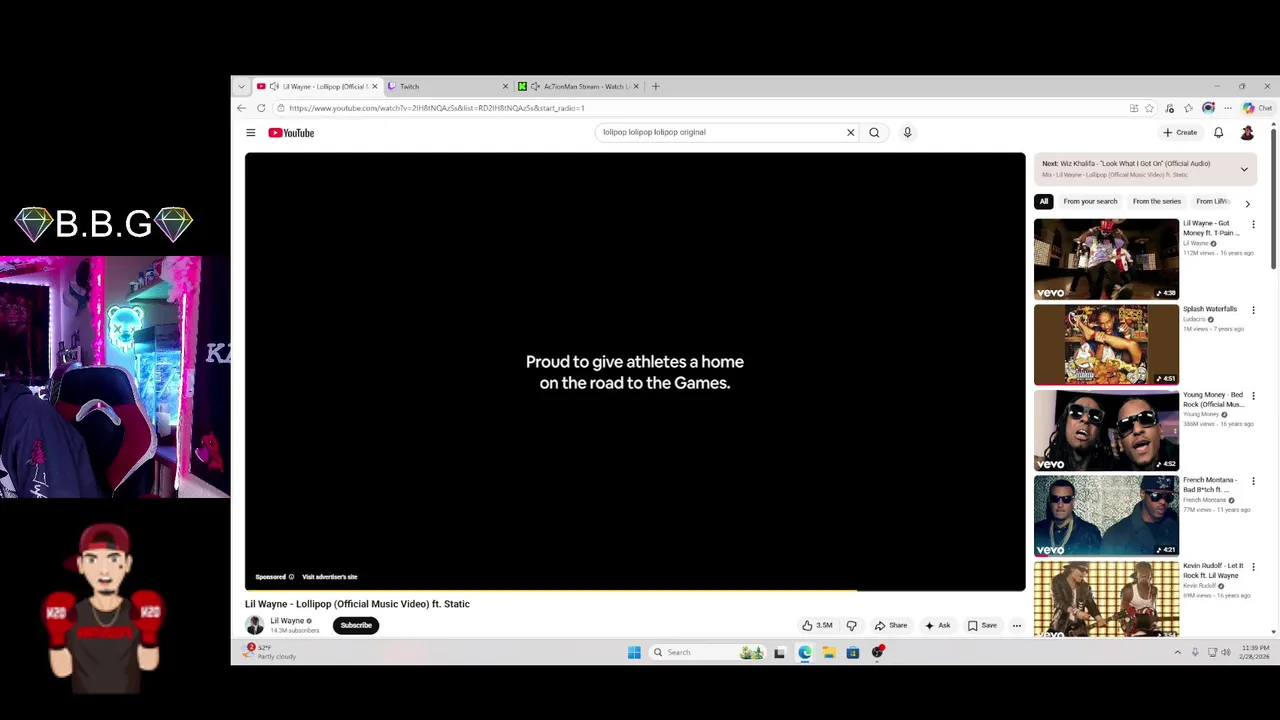Add this page to favorites star
1280x720 pixels.
1149,108
